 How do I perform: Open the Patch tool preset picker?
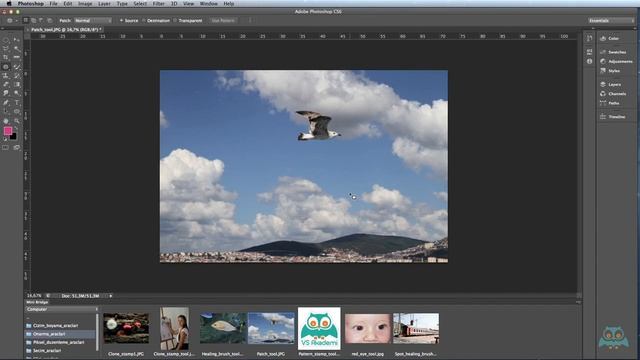point(11,20)
